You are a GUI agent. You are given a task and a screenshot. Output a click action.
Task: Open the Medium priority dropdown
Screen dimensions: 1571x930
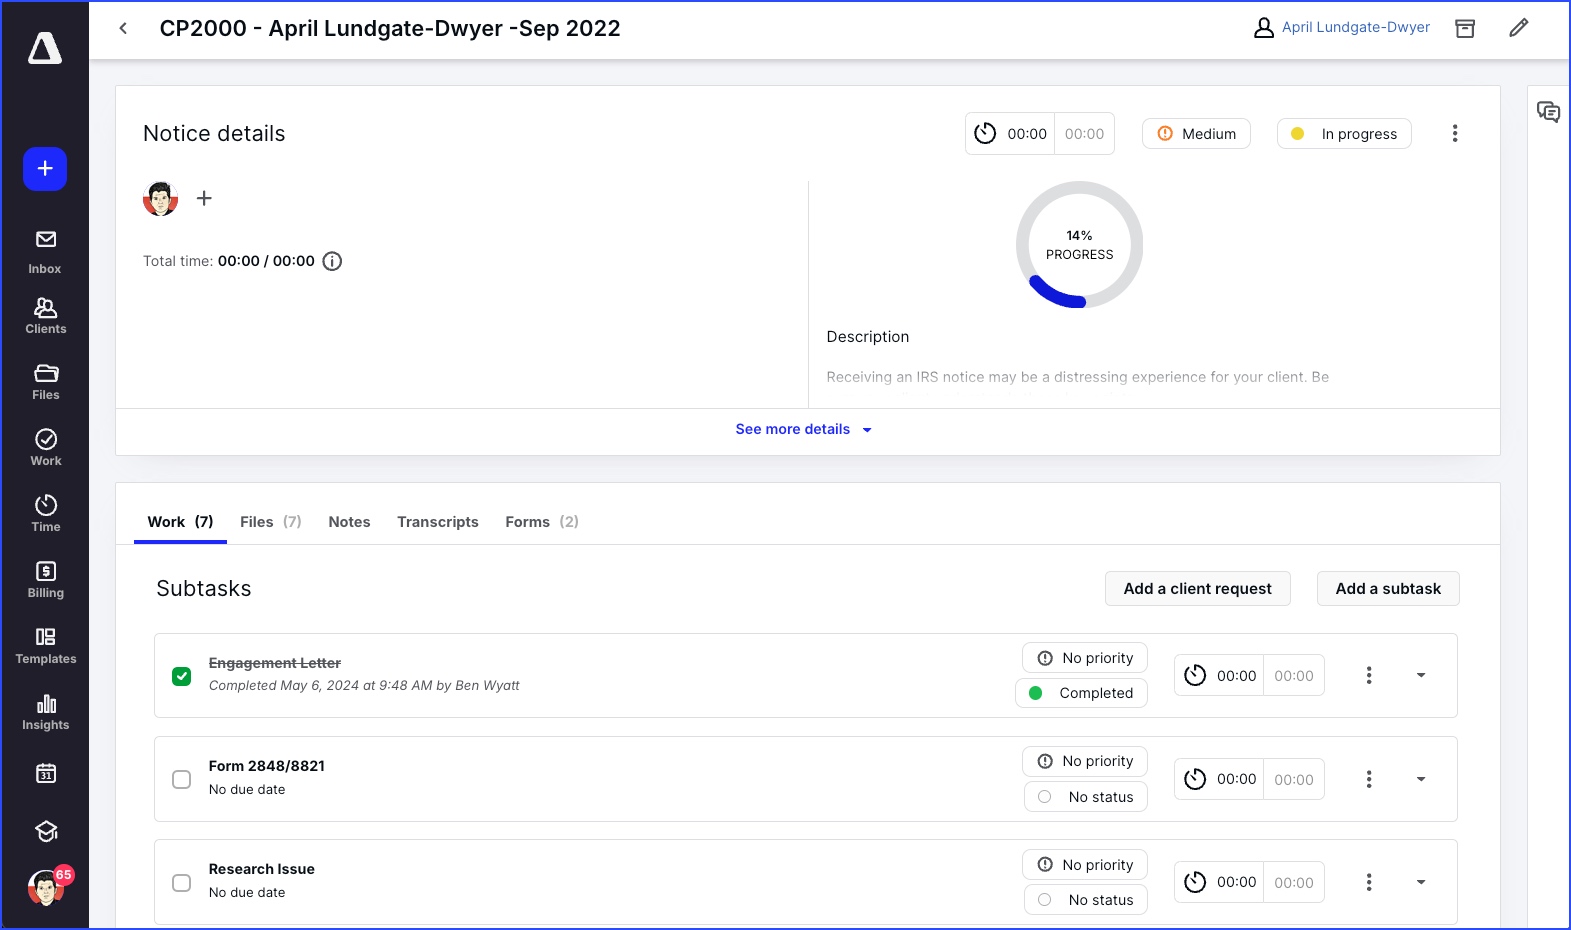[1196, 134]
